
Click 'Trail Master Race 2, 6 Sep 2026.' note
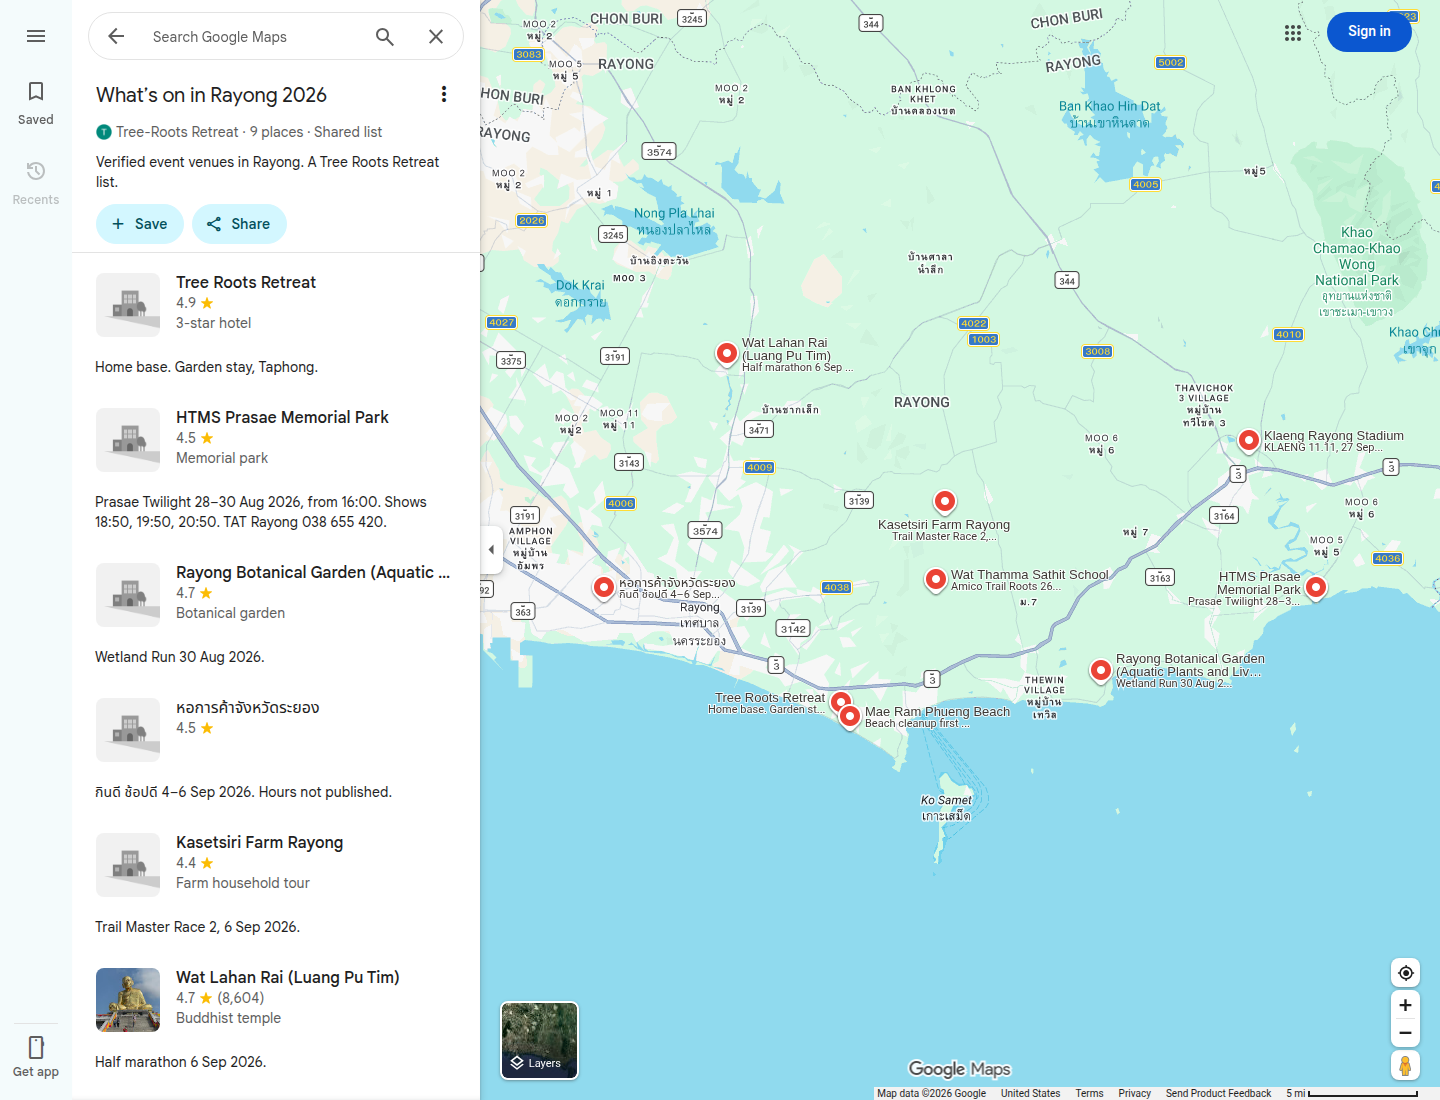tap(197, 927)
